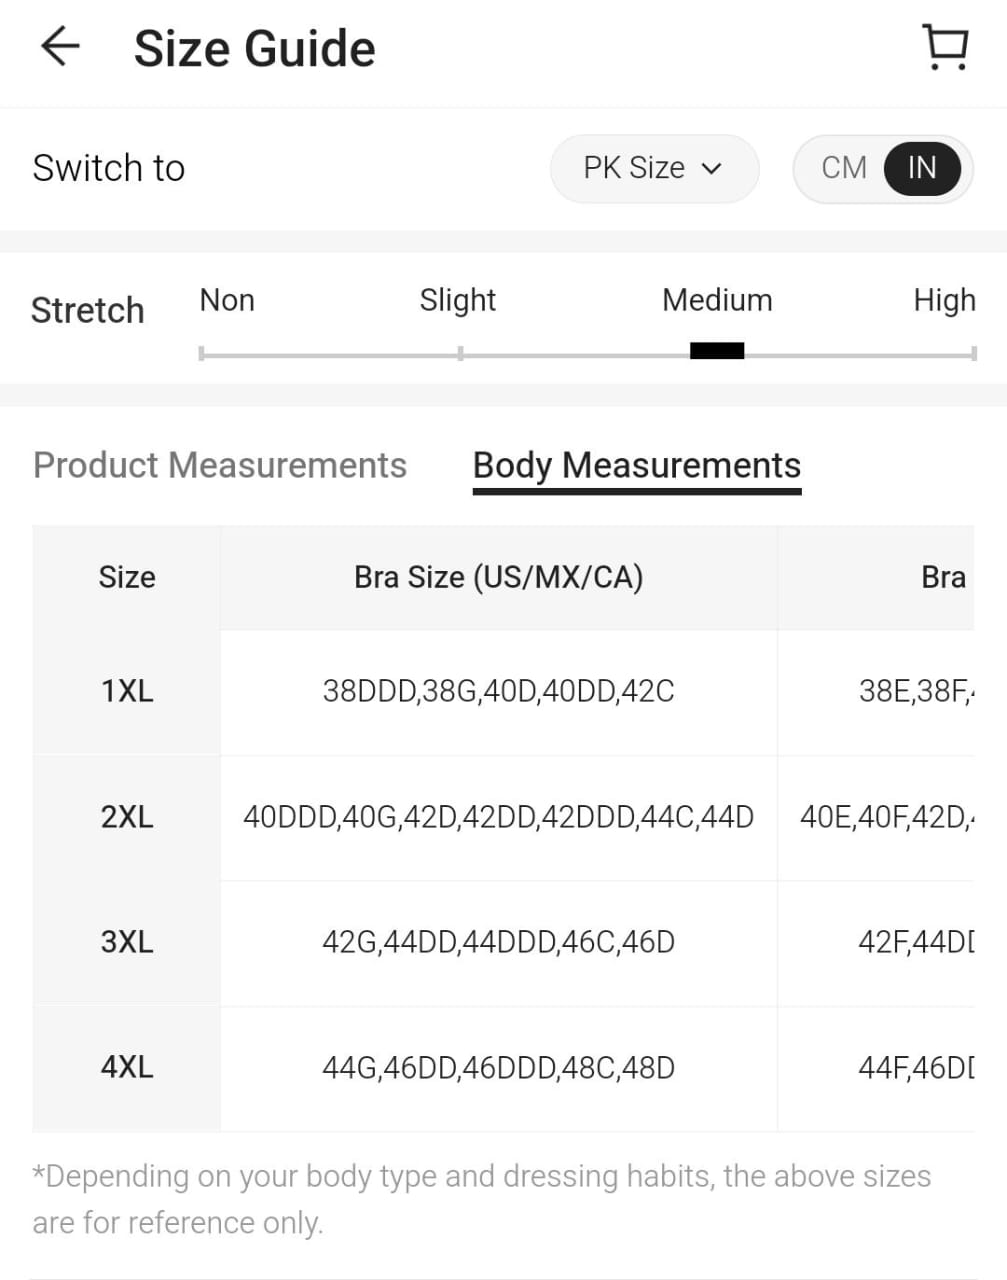Switch to Product Measurements tab
Image resolution: width=1007 pixels, height=1280 pixels.
pos(220,465)
